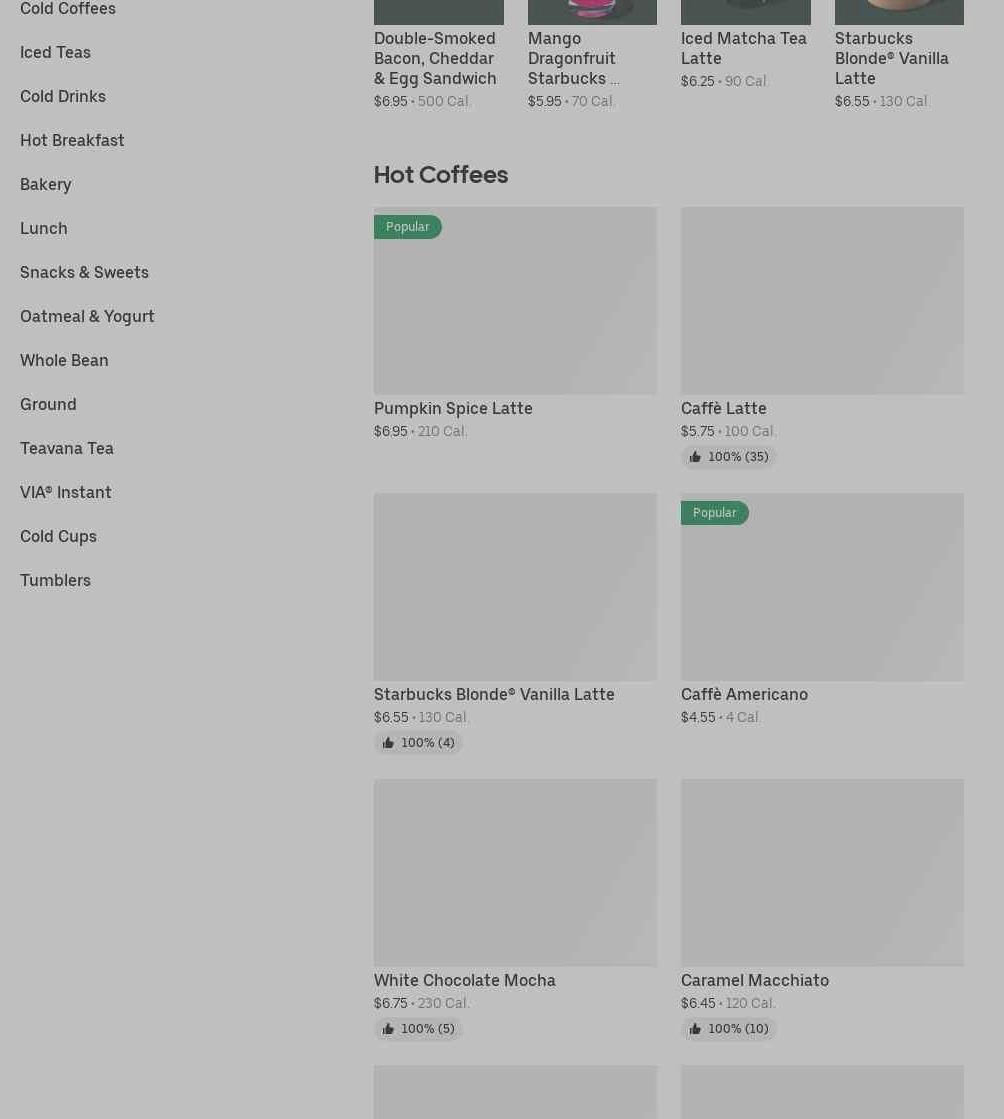Choose Caramel Macchiato item title
The image size is (1004, 1119).
tap(755, 980)
